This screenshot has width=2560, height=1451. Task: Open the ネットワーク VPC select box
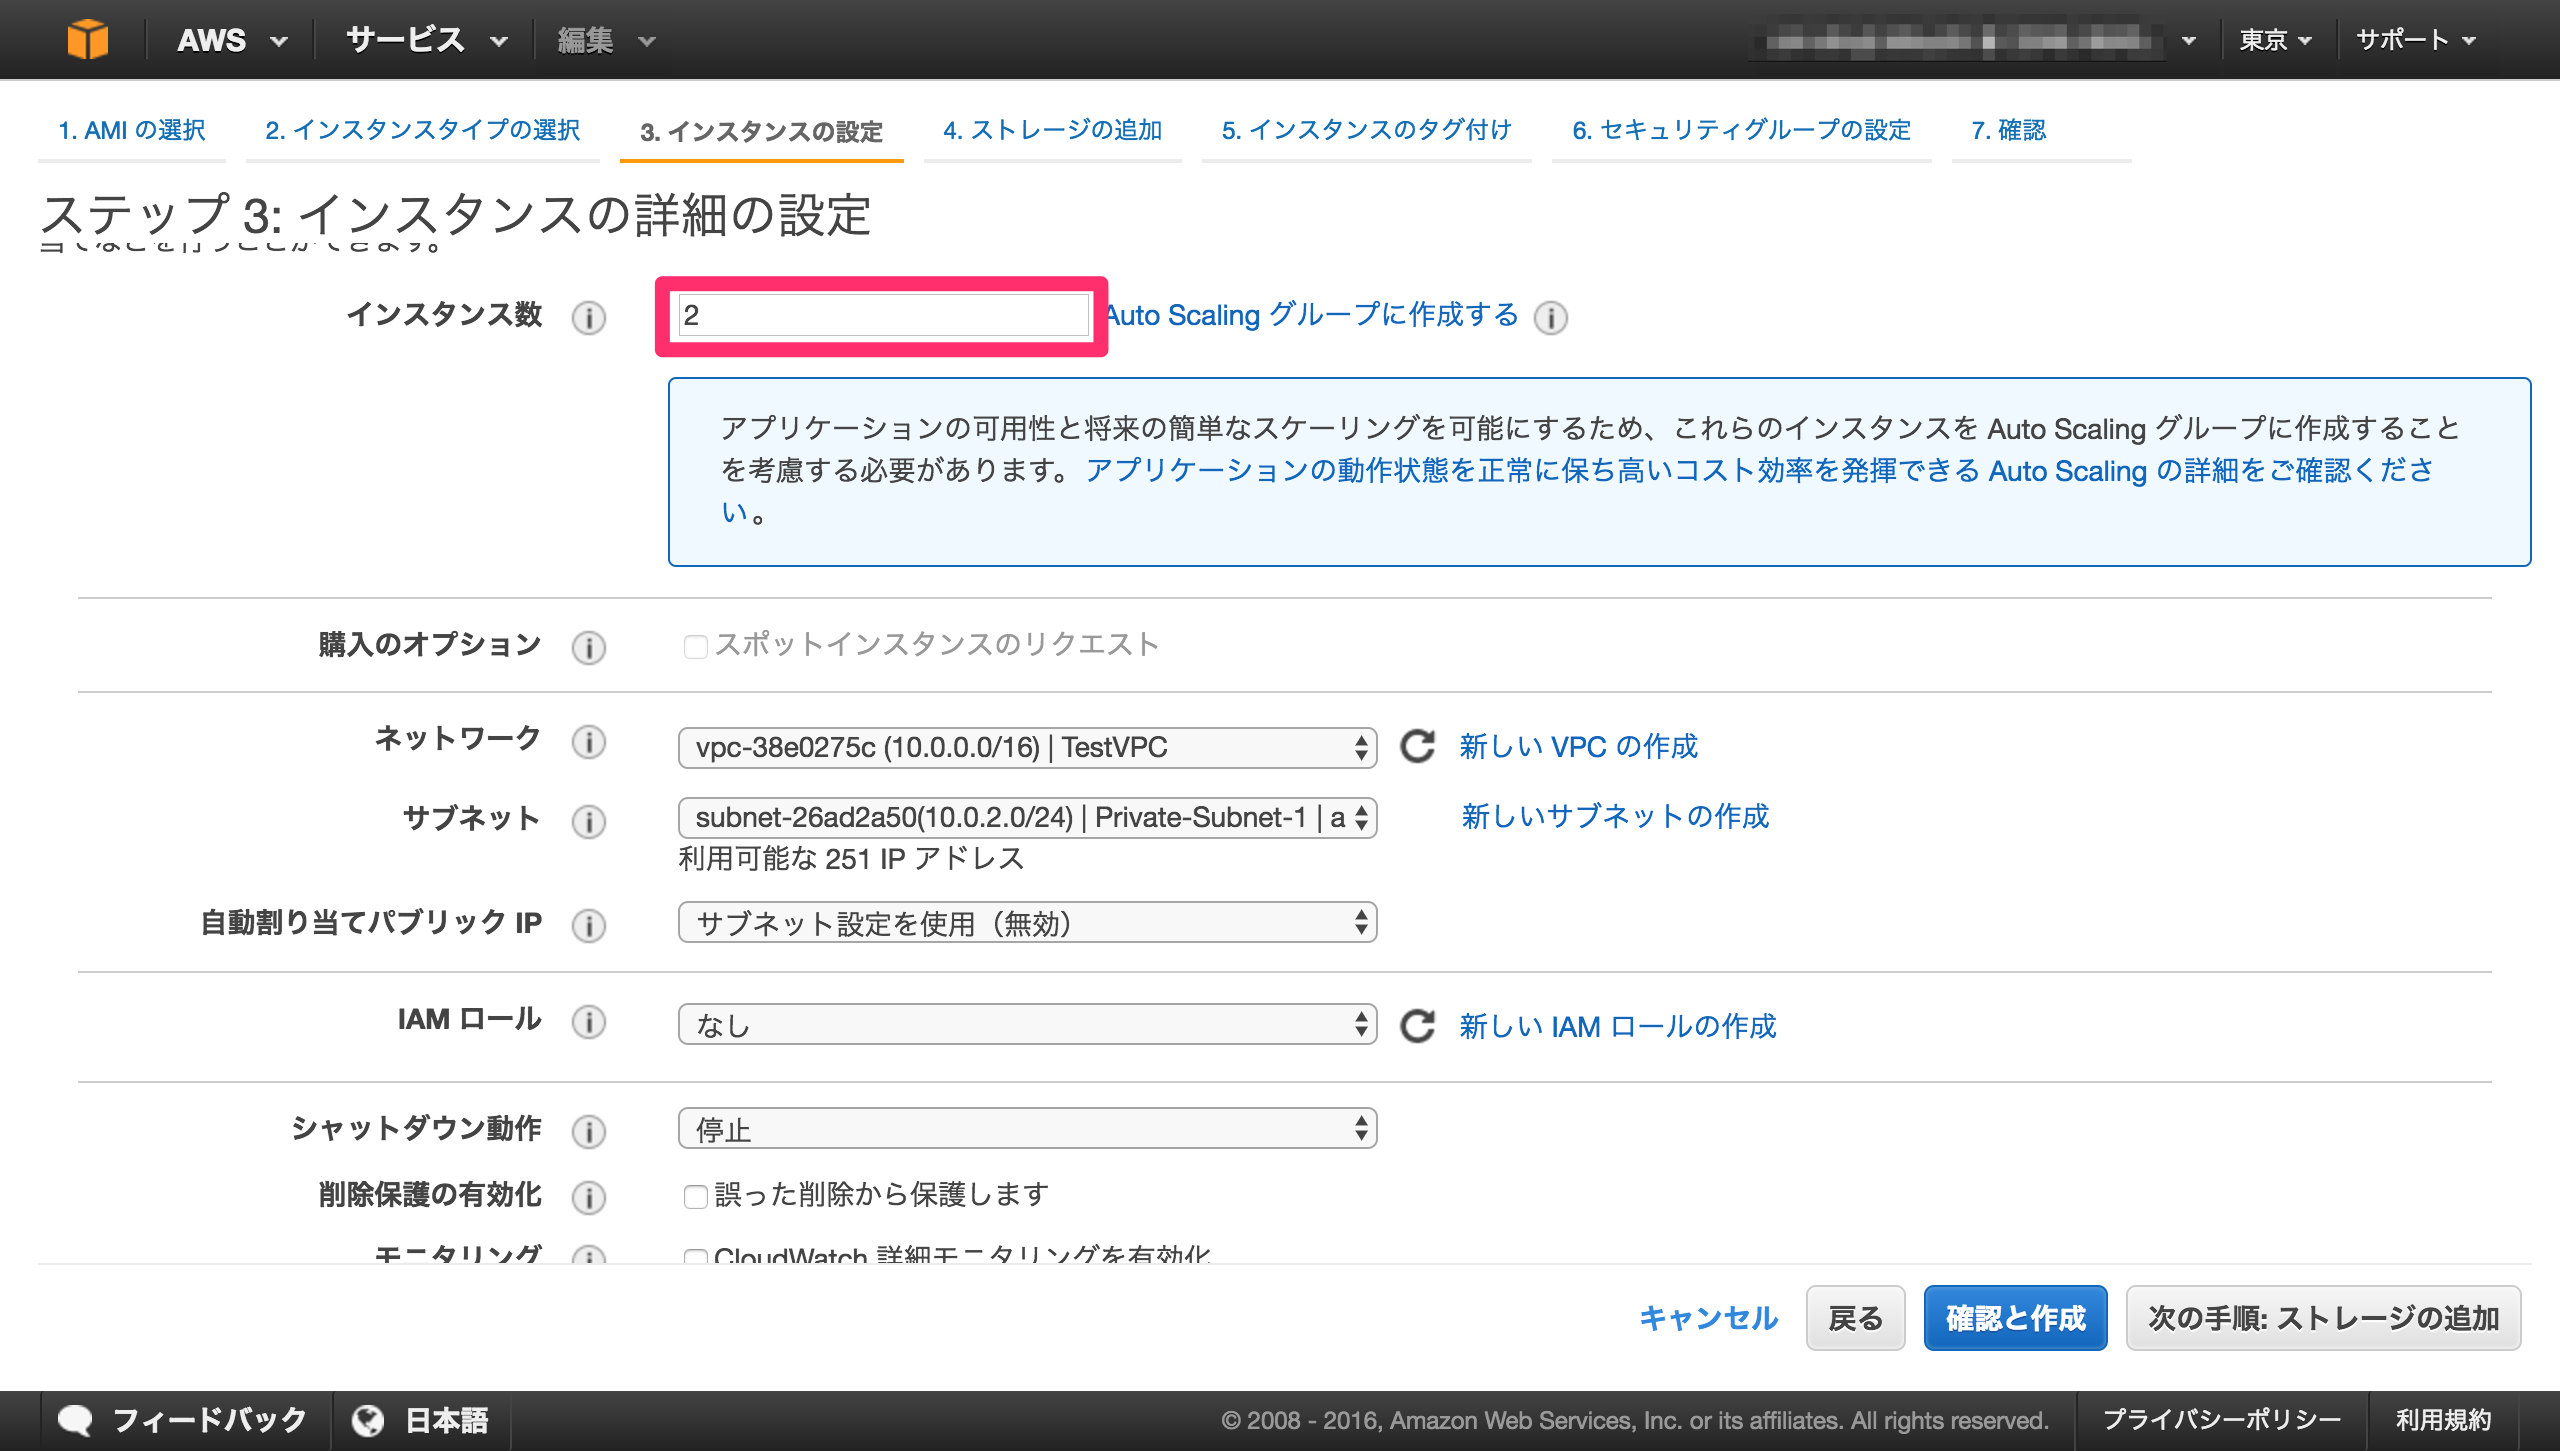pyautogui.click(x=1027, y=747)
